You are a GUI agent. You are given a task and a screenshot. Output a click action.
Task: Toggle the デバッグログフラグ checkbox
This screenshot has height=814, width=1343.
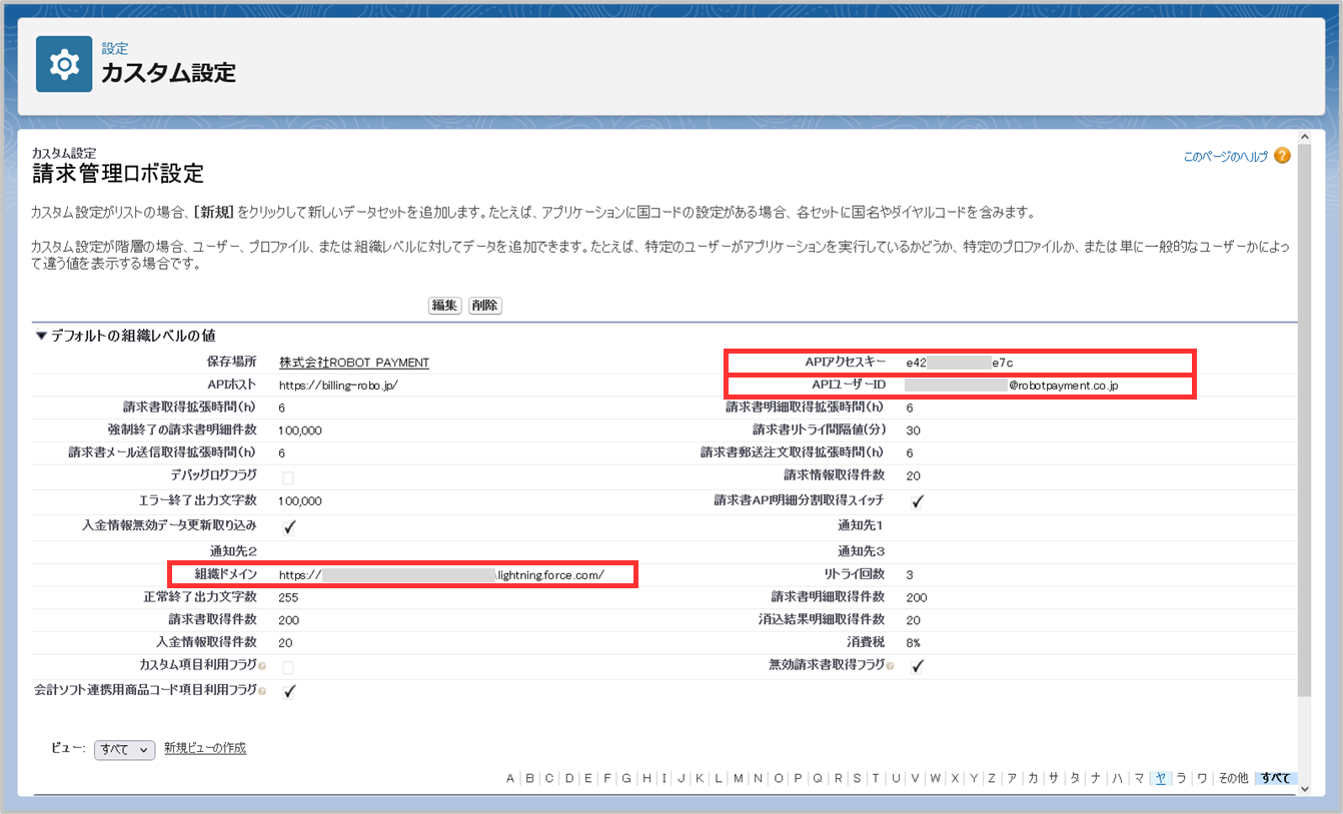(x=288, y=478)
